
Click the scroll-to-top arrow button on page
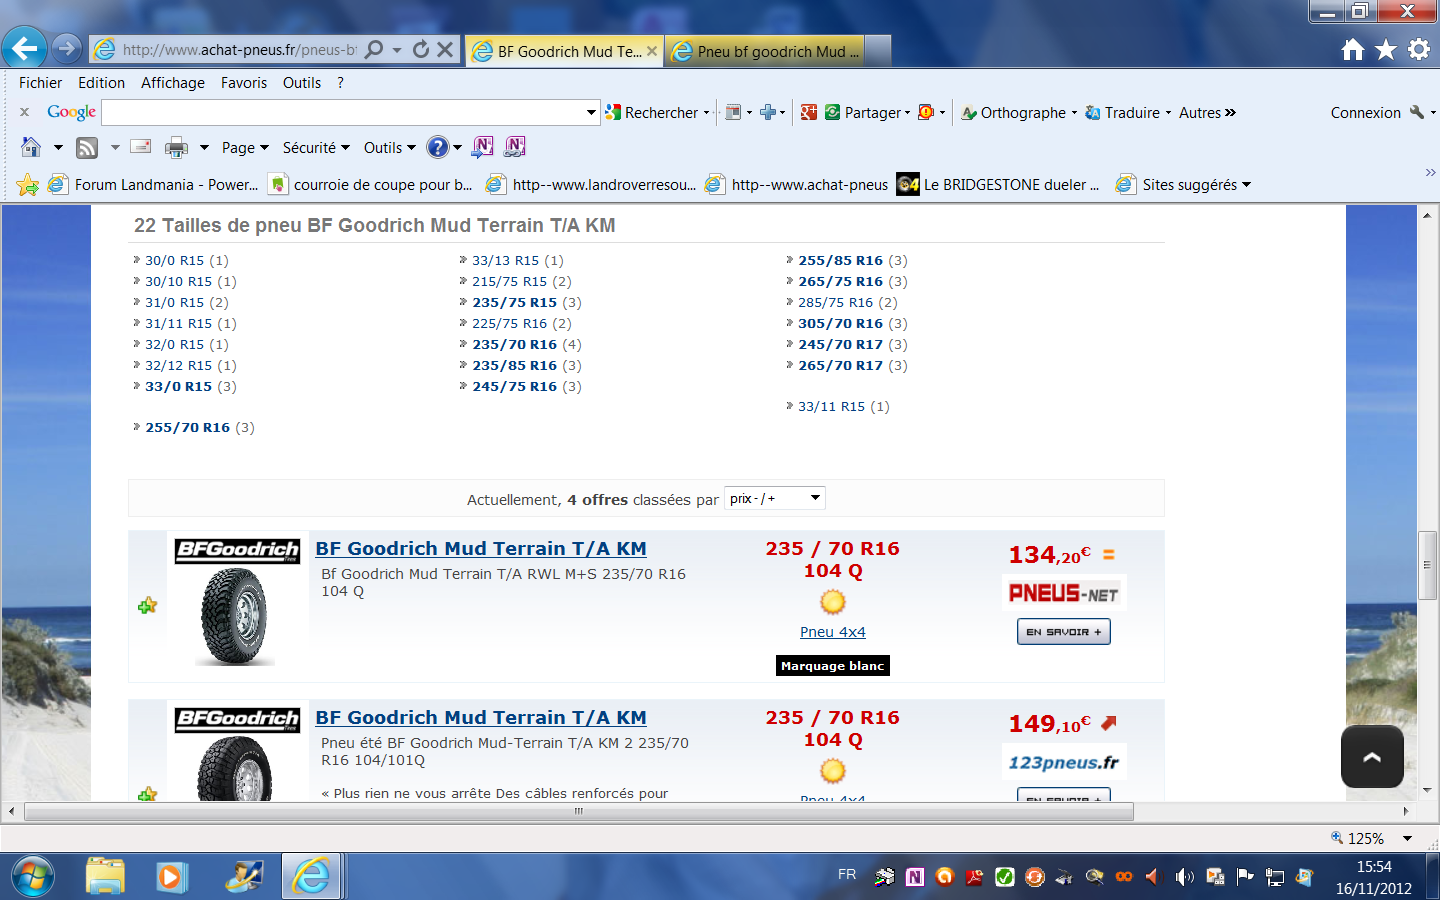pos(1371,757)
